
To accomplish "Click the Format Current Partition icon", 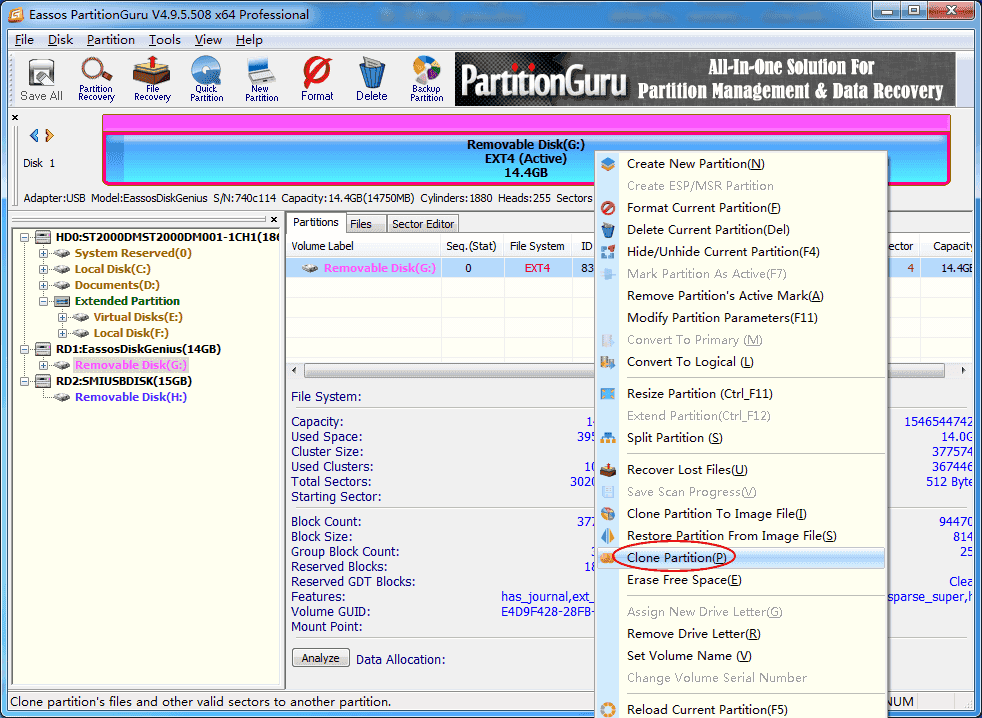I will coord(608,208).
